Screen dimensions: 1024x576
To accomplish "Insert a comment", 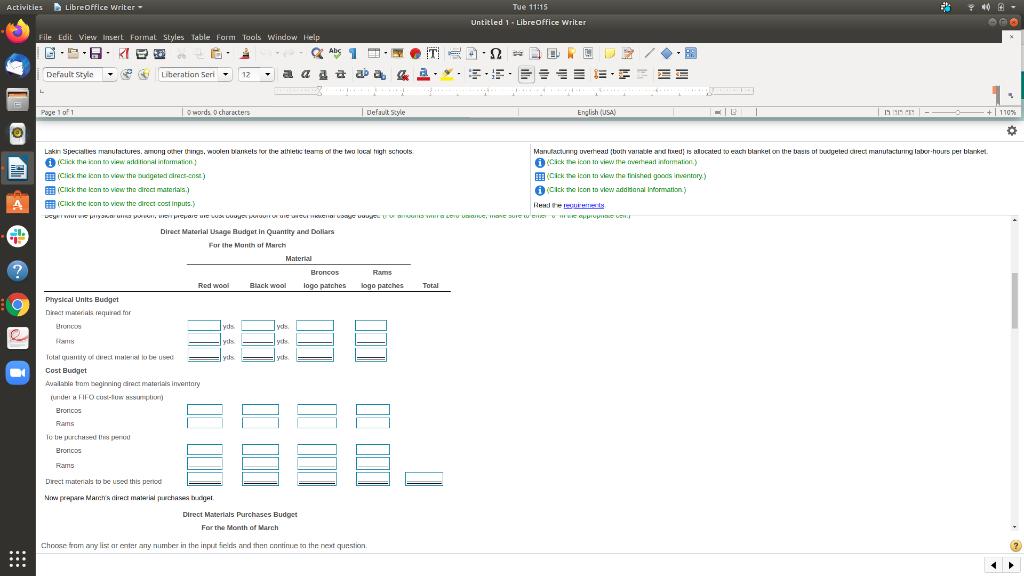I will [x=610, y=53].
